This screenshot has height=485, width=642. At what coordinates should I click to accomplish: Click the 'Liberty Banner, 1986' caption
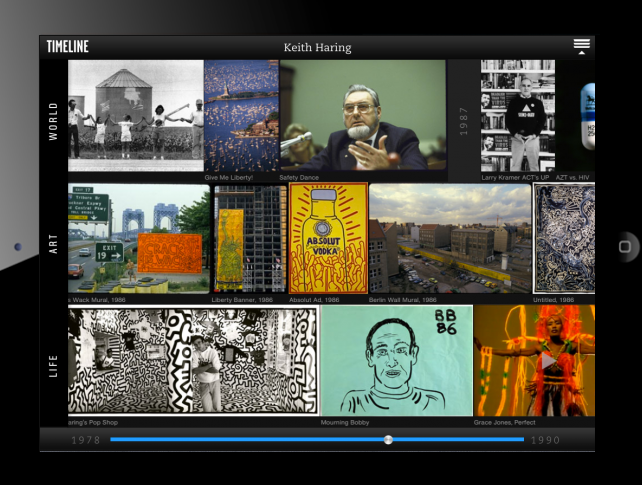point(242,300)
